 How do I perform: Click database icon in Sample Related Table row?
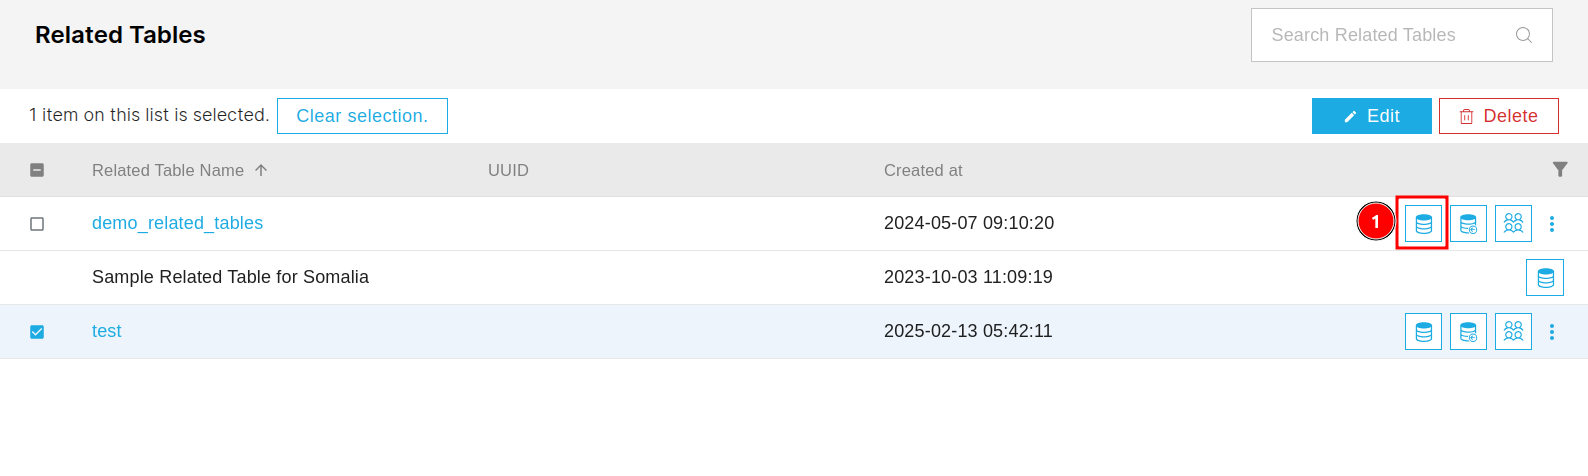pos(1545,278)
